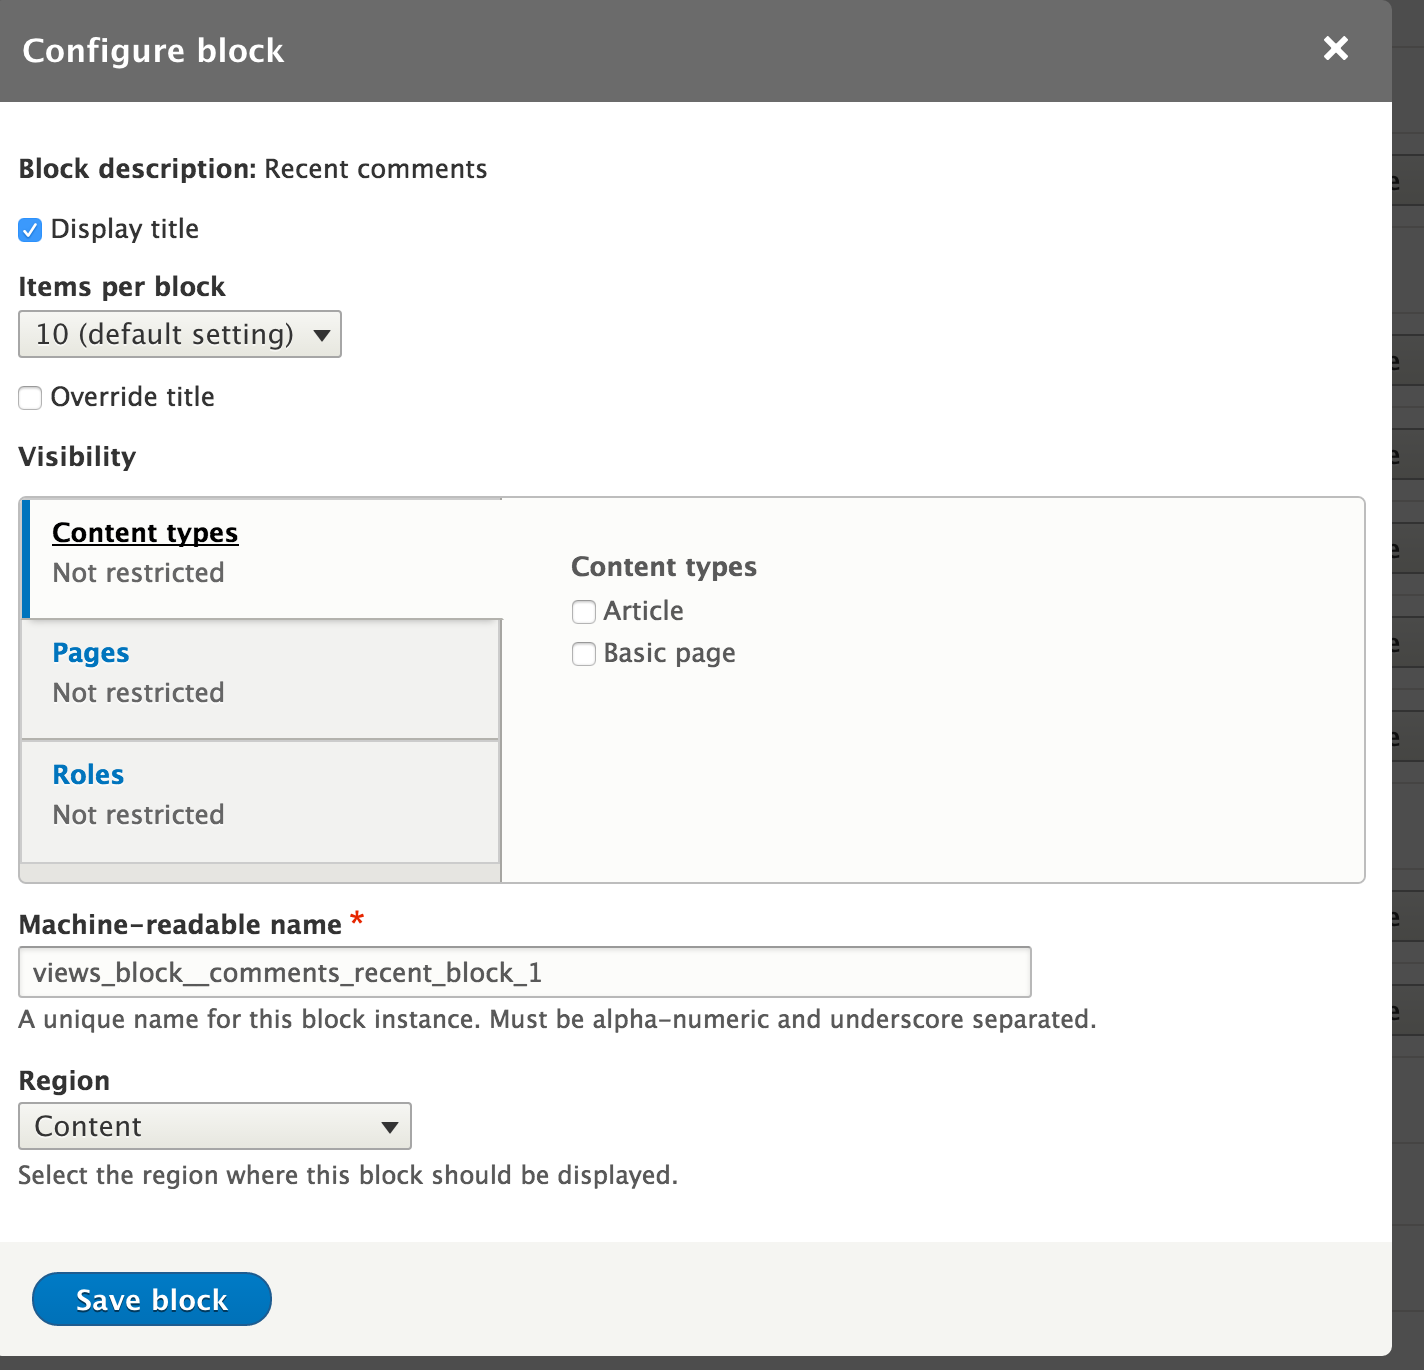The width and height of the screenshot is (1424, 1370).
Task: Focus the Machine-readable name field
Action: (525, 972)
